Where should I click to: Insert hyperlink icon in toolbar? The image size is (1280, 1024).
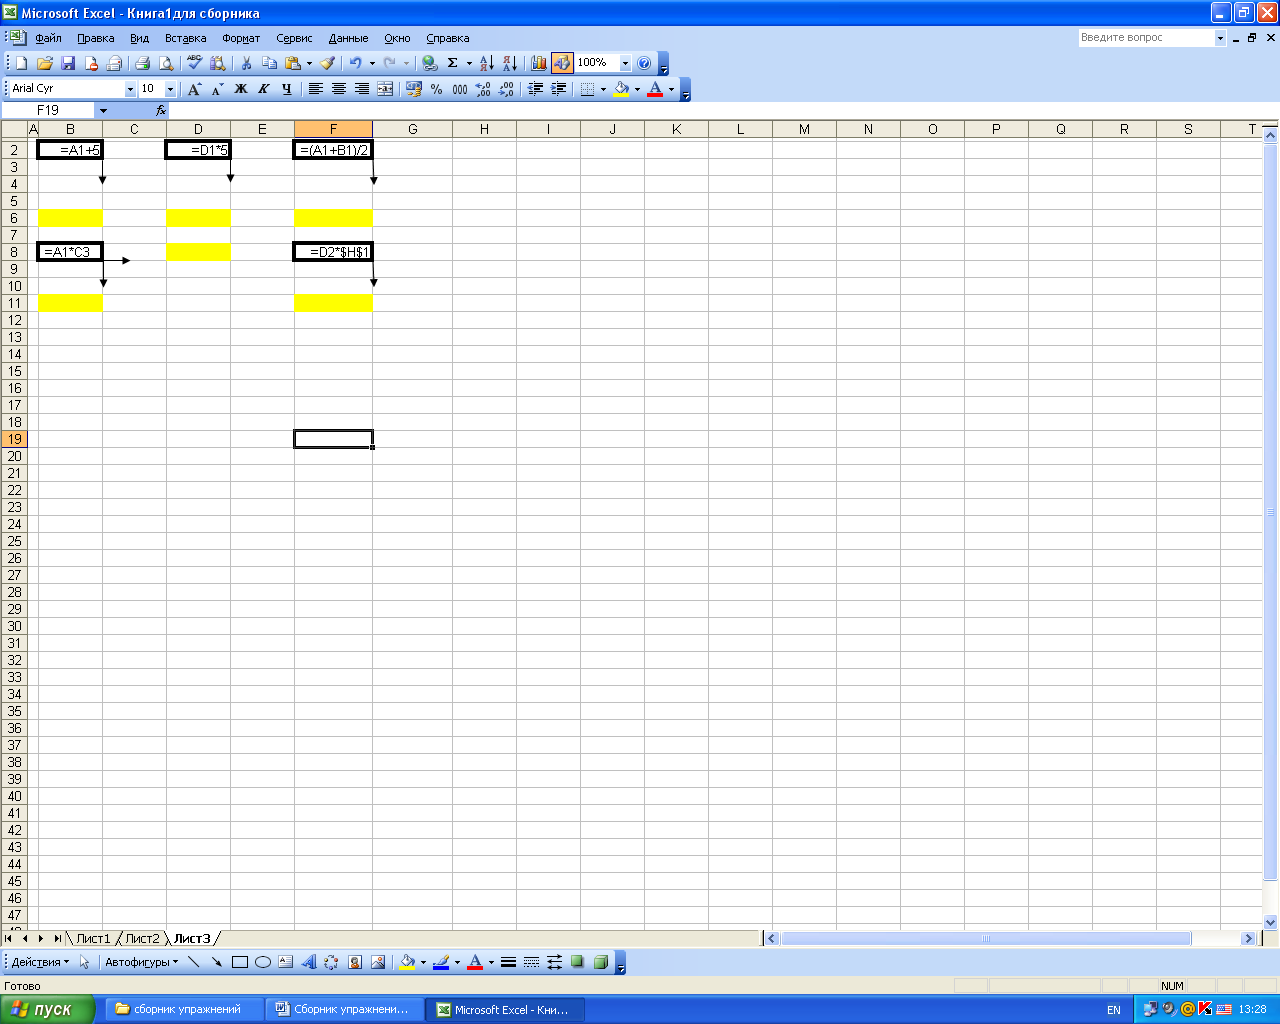(430, 63)
